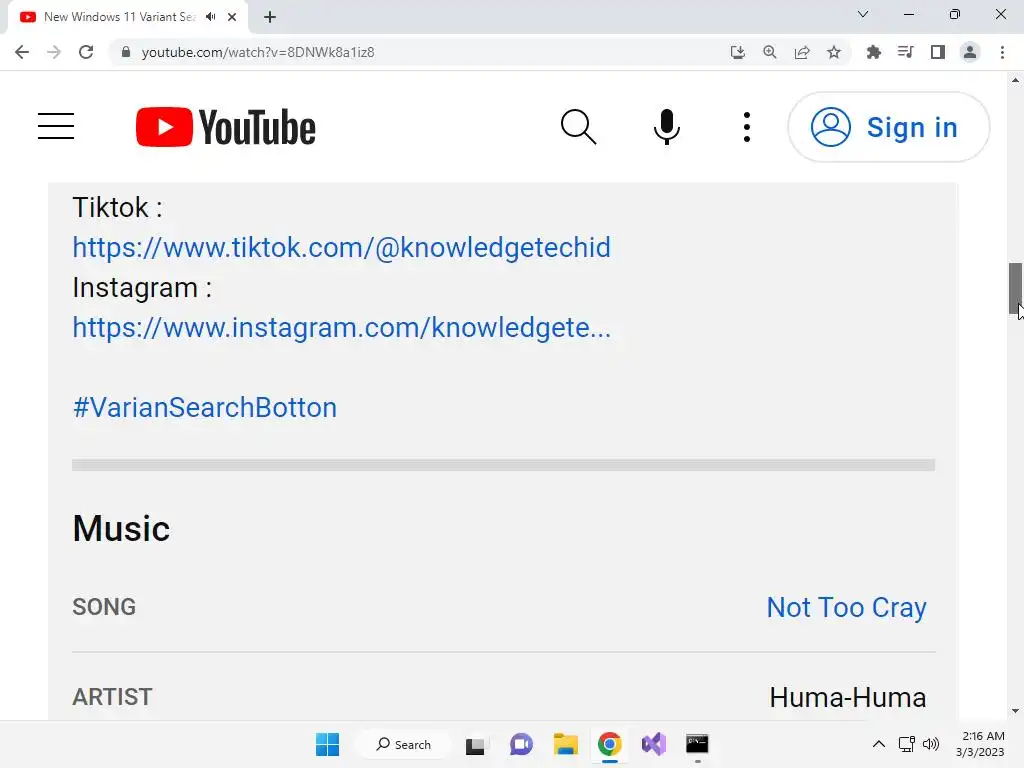The image size is (1024, 768).
Task: Go back with the browser back arrow
Action: pos(22,52)
